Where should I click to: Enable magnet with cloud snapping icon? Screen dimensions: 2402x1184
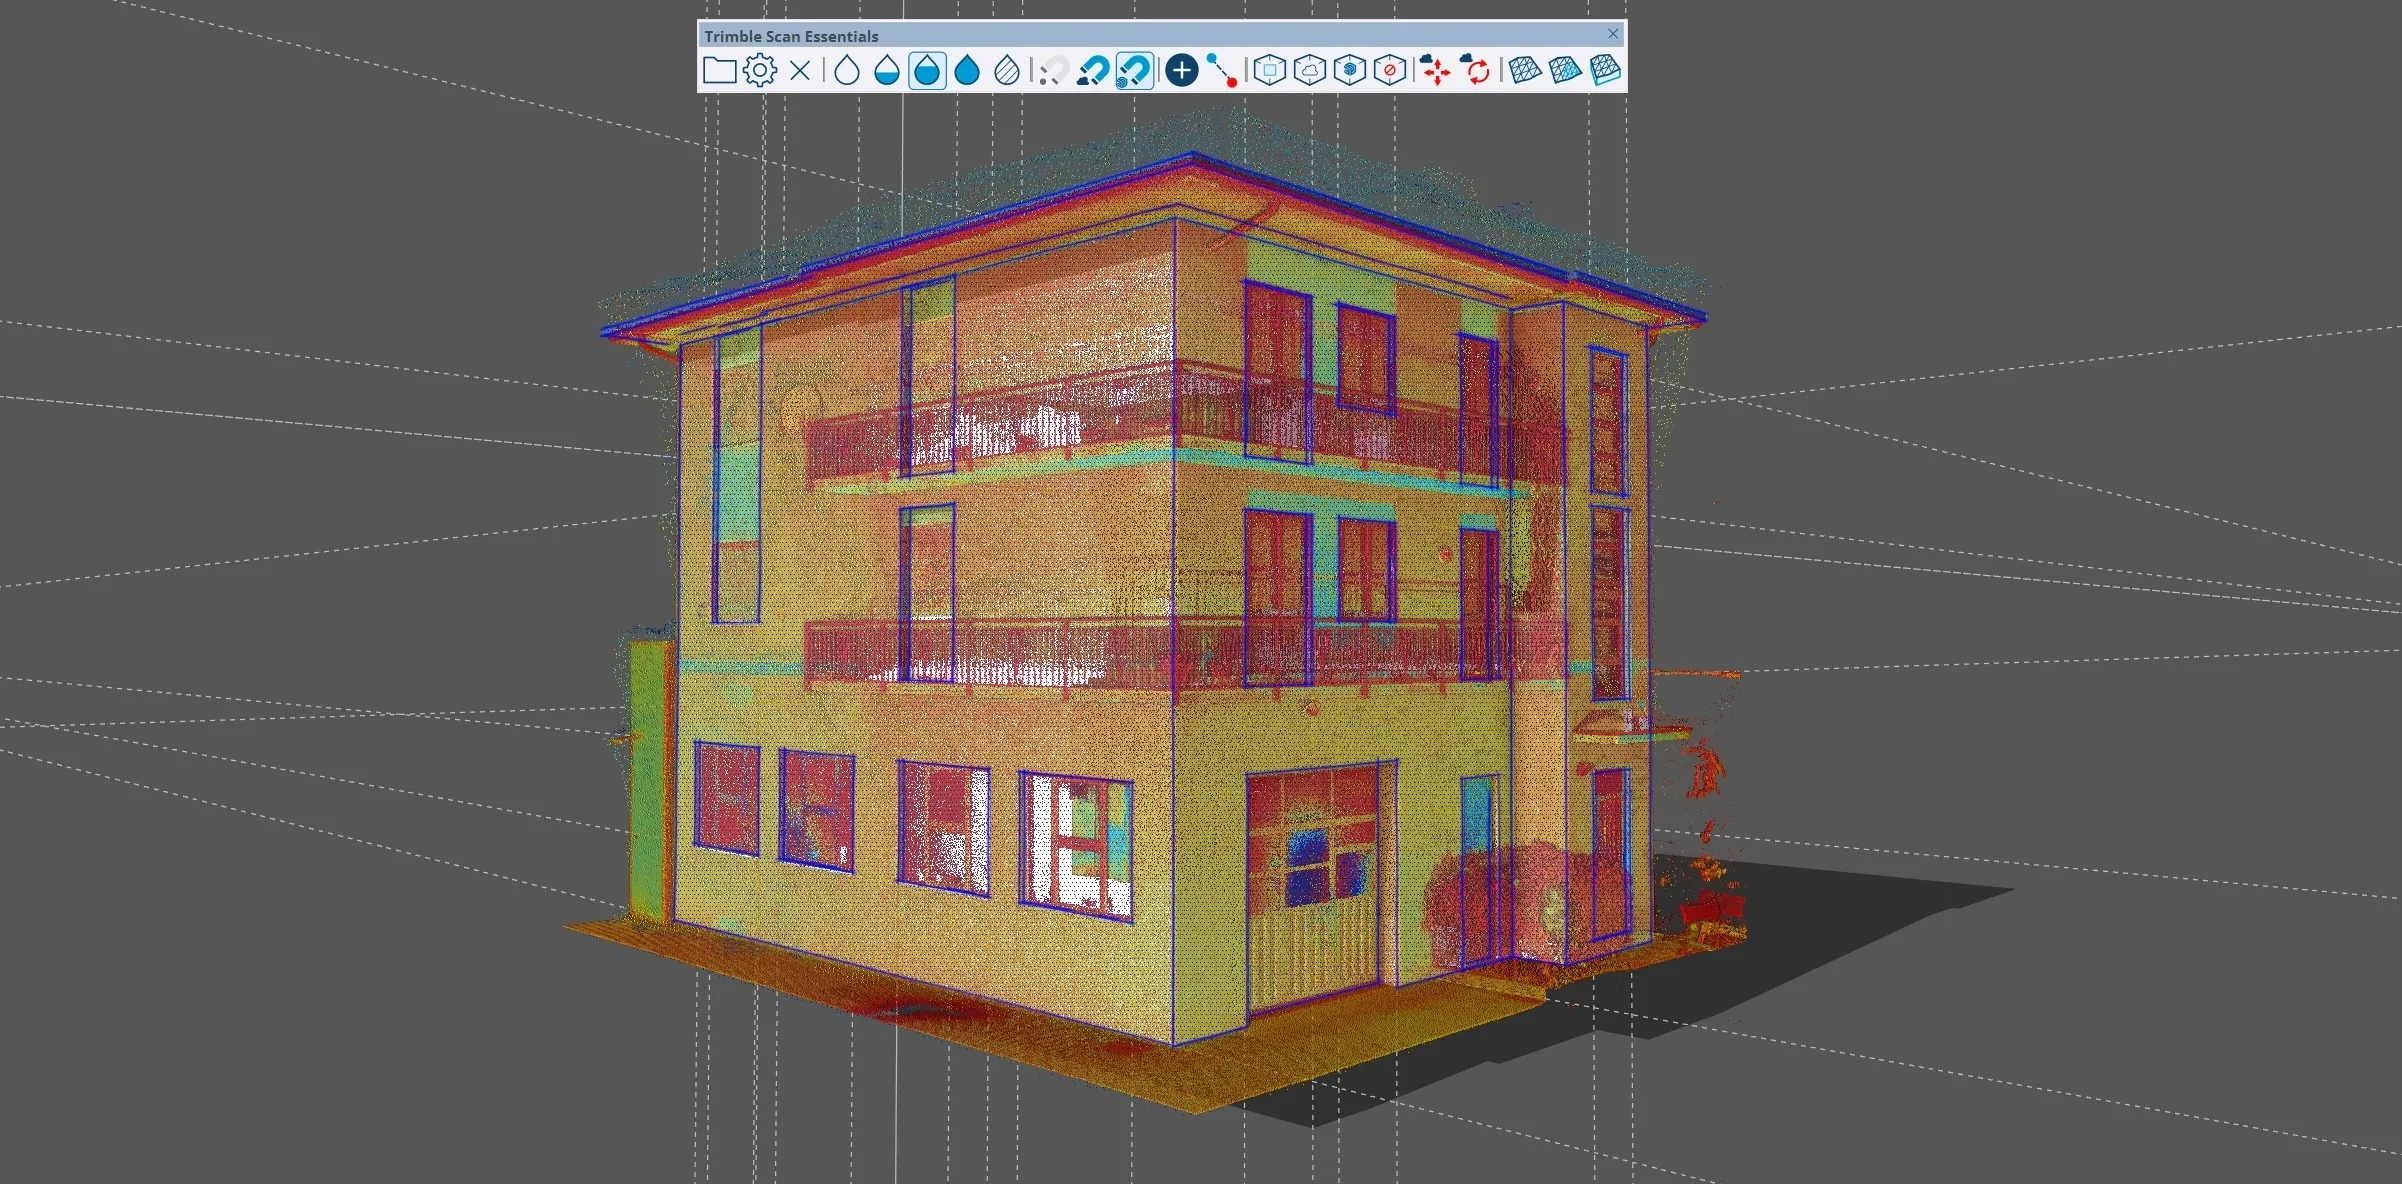[1092, 71]
